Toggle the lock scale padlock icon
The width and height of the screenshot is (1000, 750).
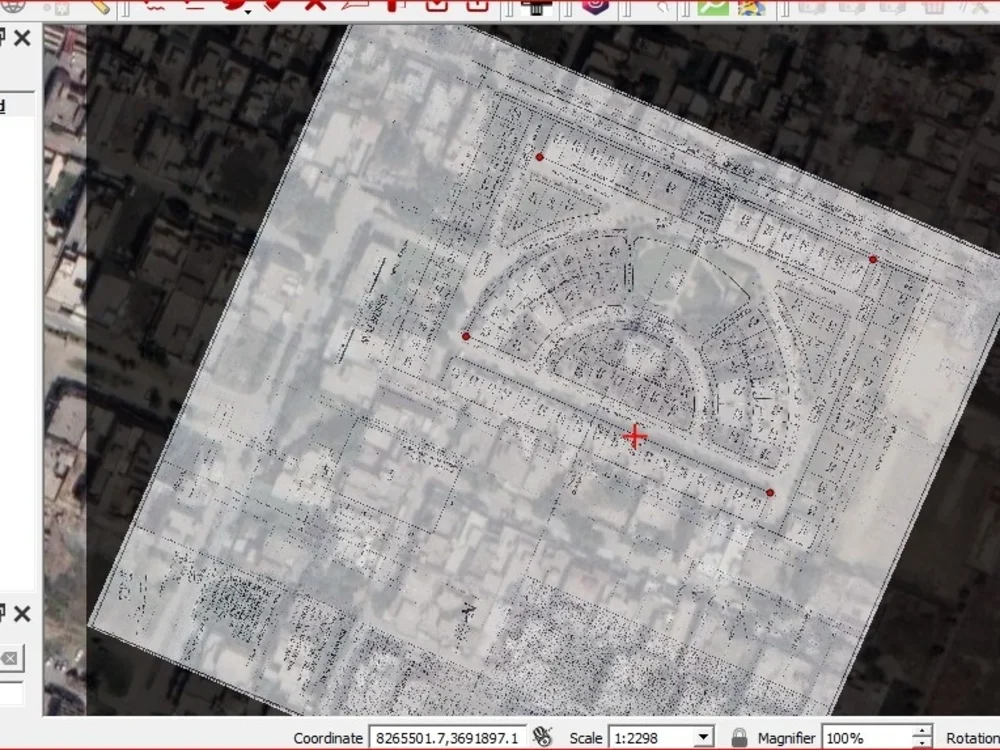point(739,737)
